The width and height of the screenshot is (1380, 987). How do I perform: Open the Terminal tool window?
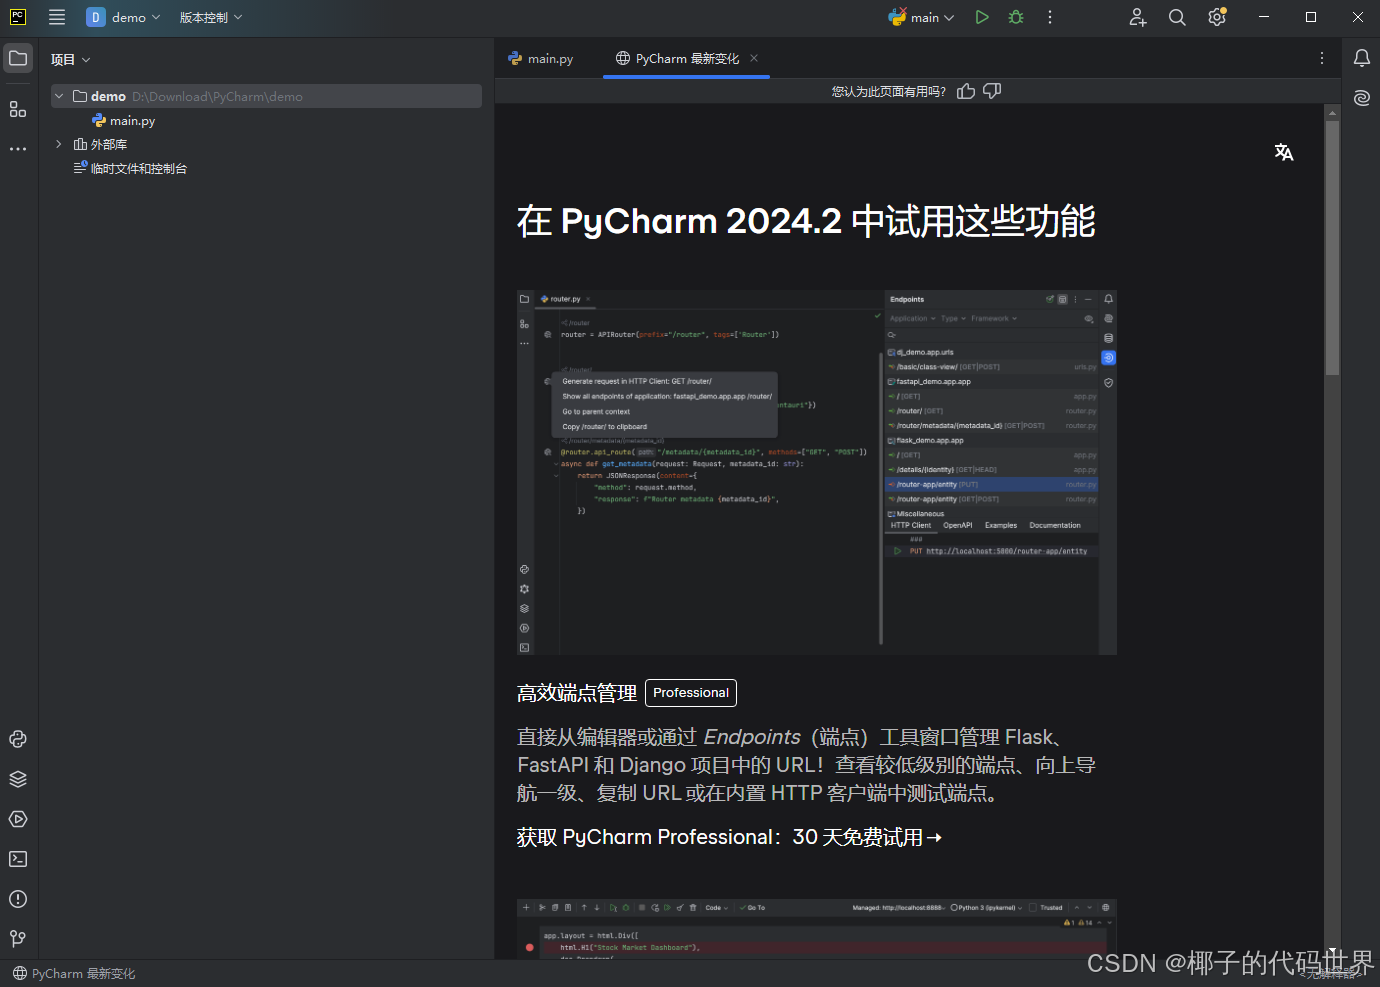pyautogui.click(x=18, y=859)
